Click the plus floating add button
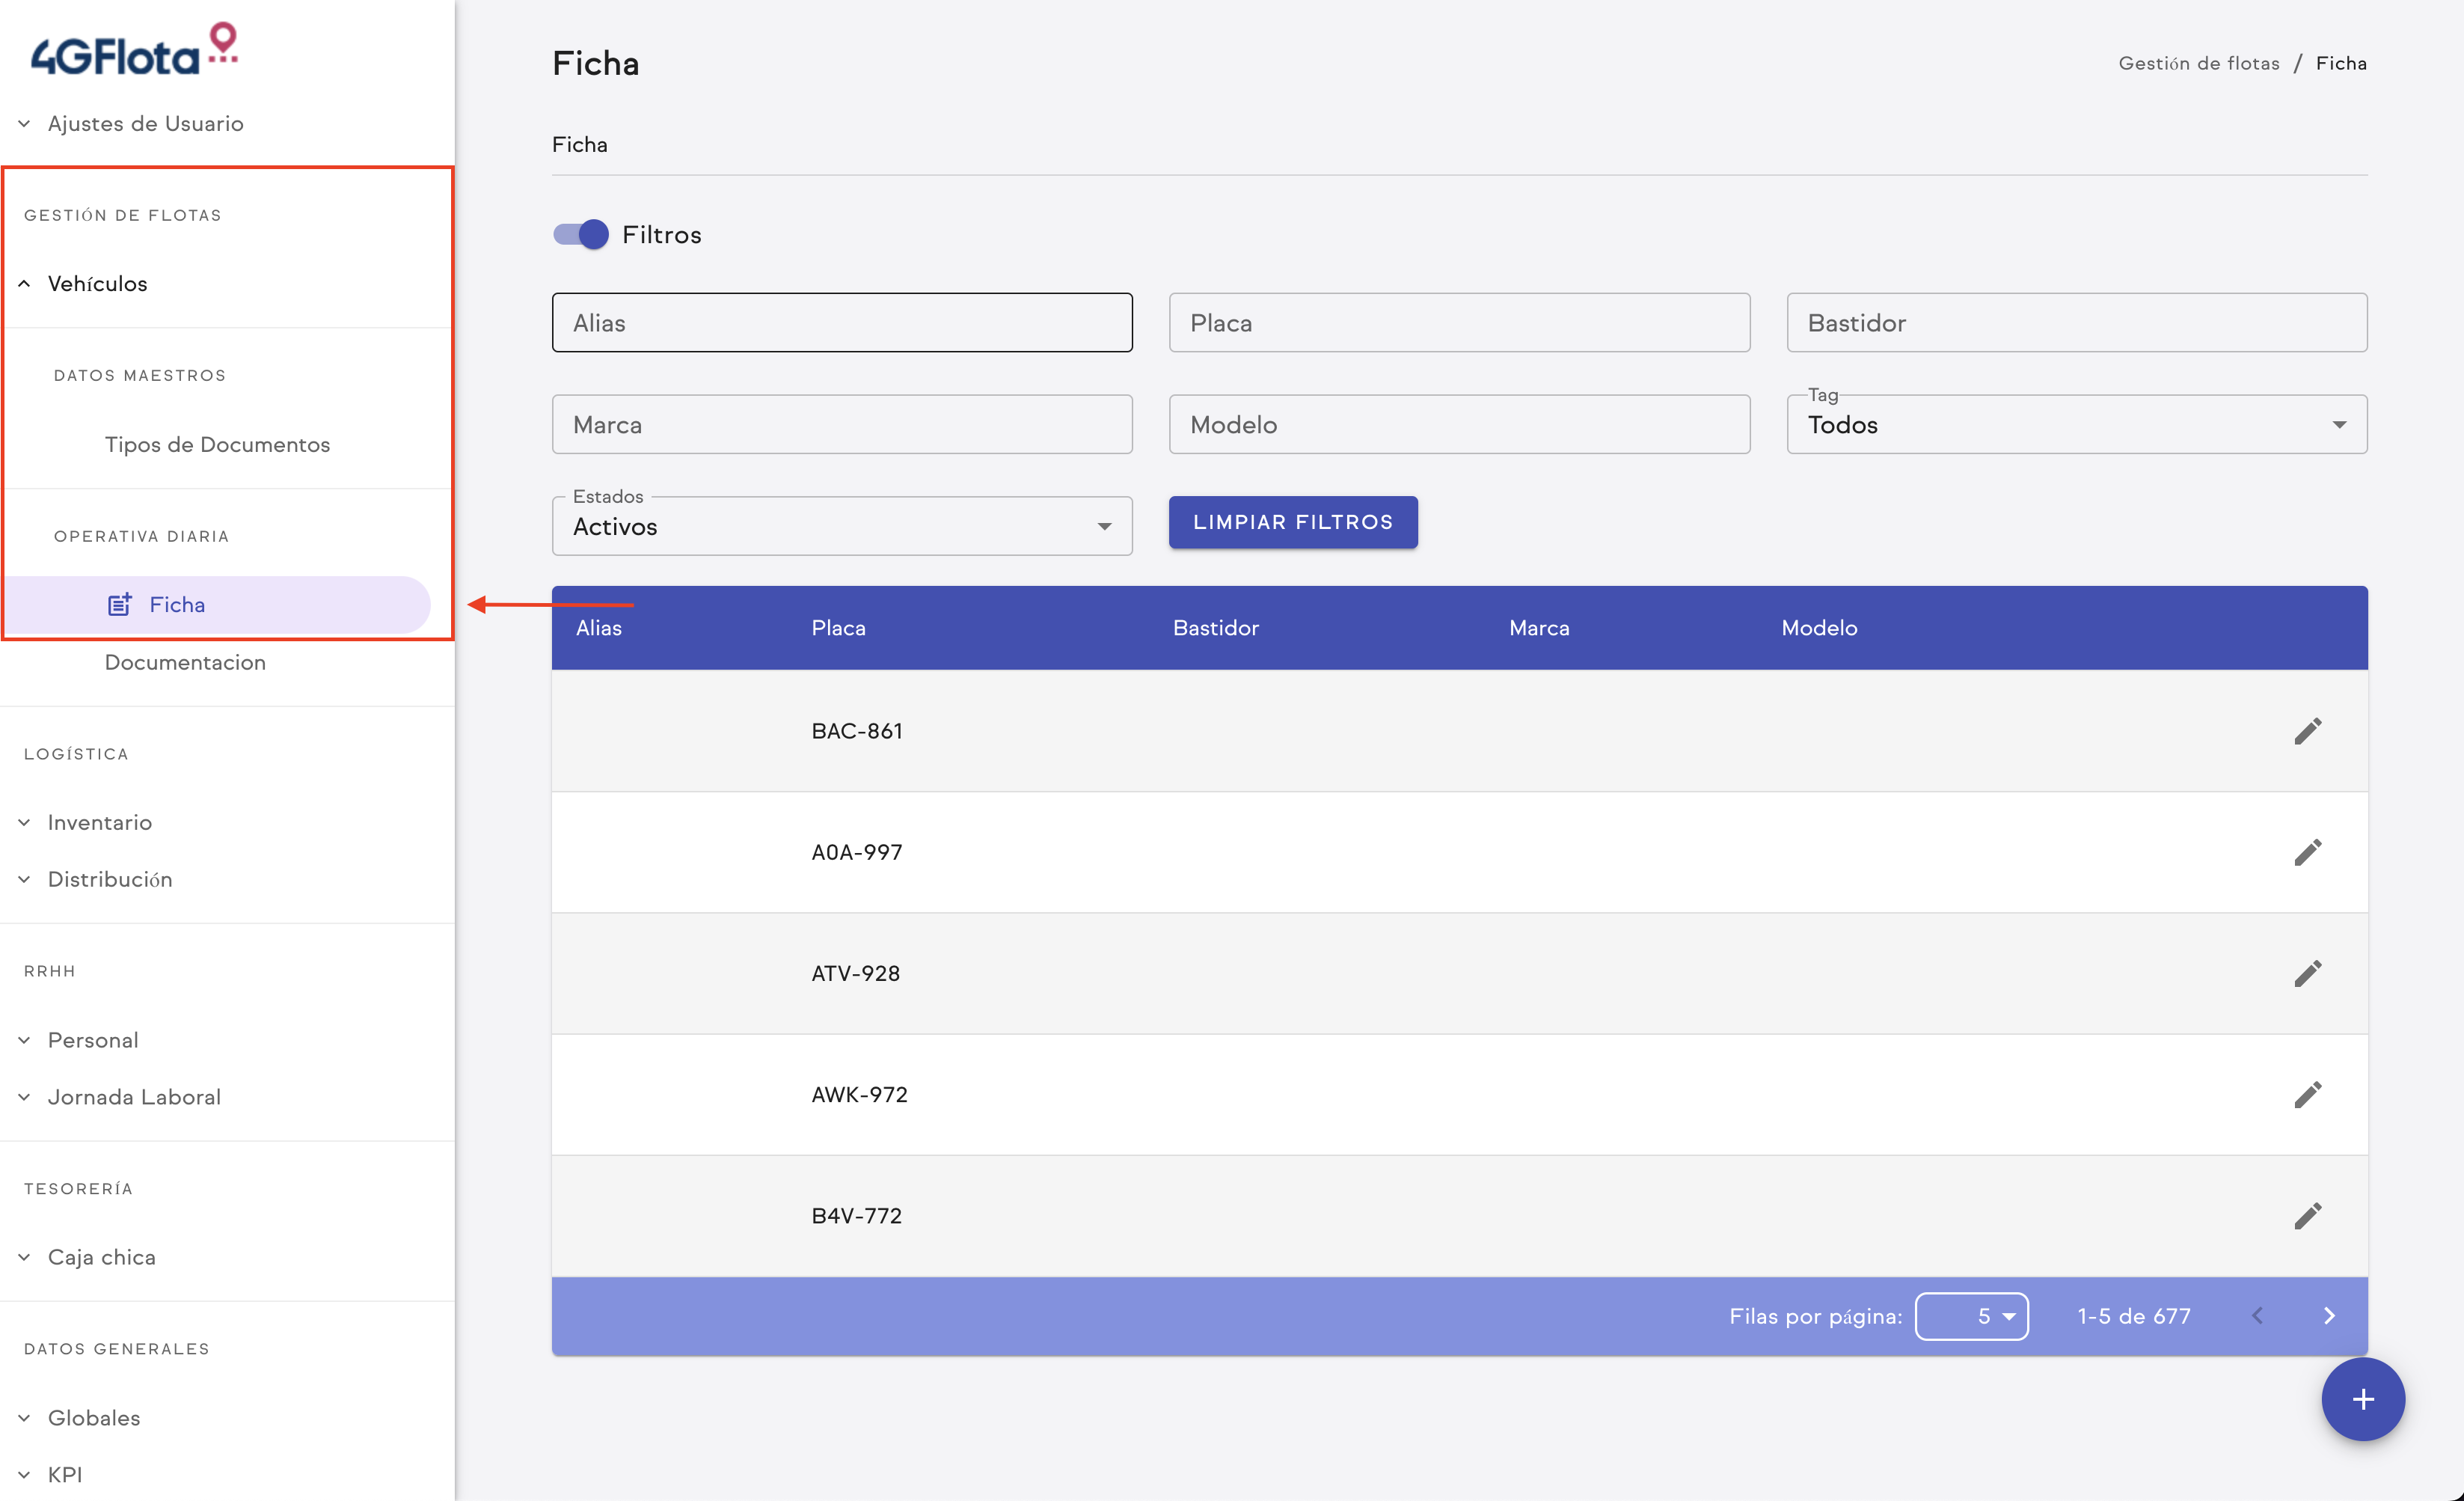The image size is (2464, 1501). point(2362,1398)
